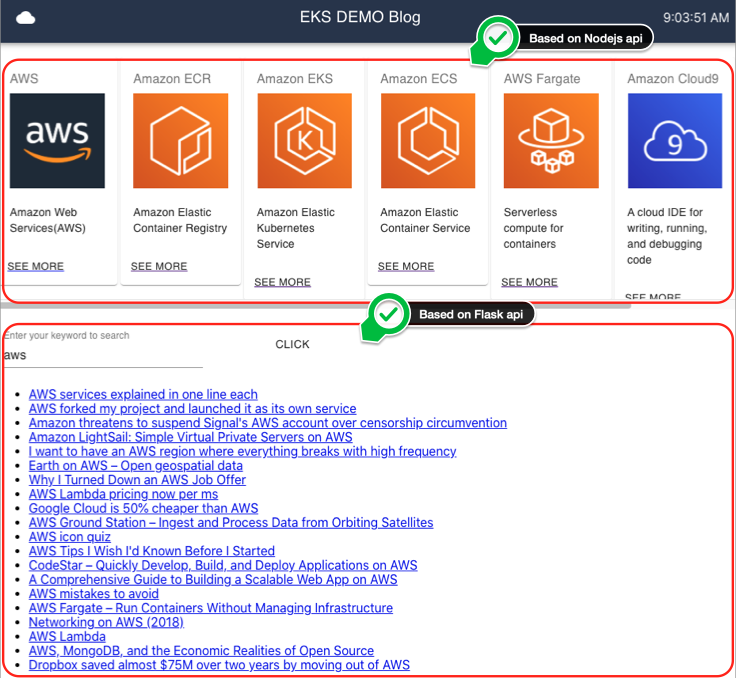Open 'AWS Tips I Wish I'd Known' link

click(152, 551)
